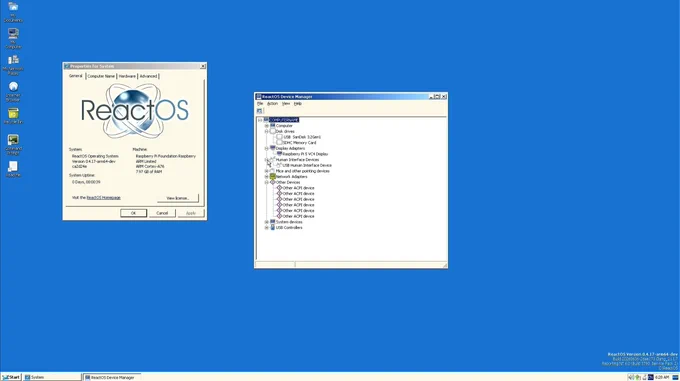The height and width of the screenshot is (381, 680).
Task: Open the View menu in Device Manager
Action: tap(286, 104)
